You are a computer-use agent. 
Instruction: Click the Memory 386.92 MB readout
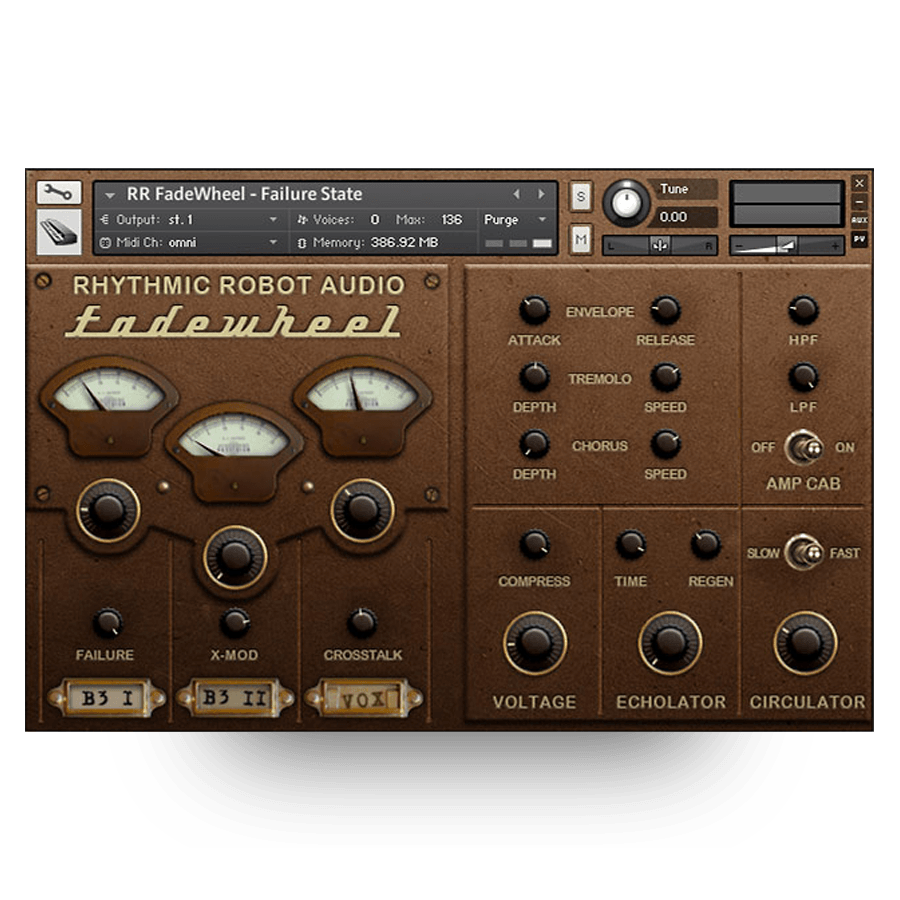point(404,243)
